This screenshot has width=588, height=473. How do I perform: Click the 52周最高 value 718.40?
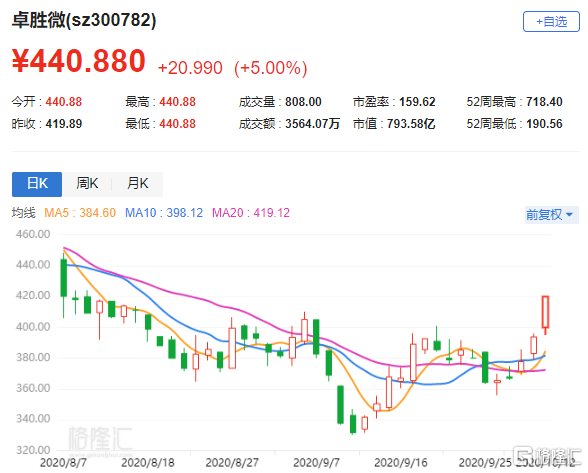544,102
